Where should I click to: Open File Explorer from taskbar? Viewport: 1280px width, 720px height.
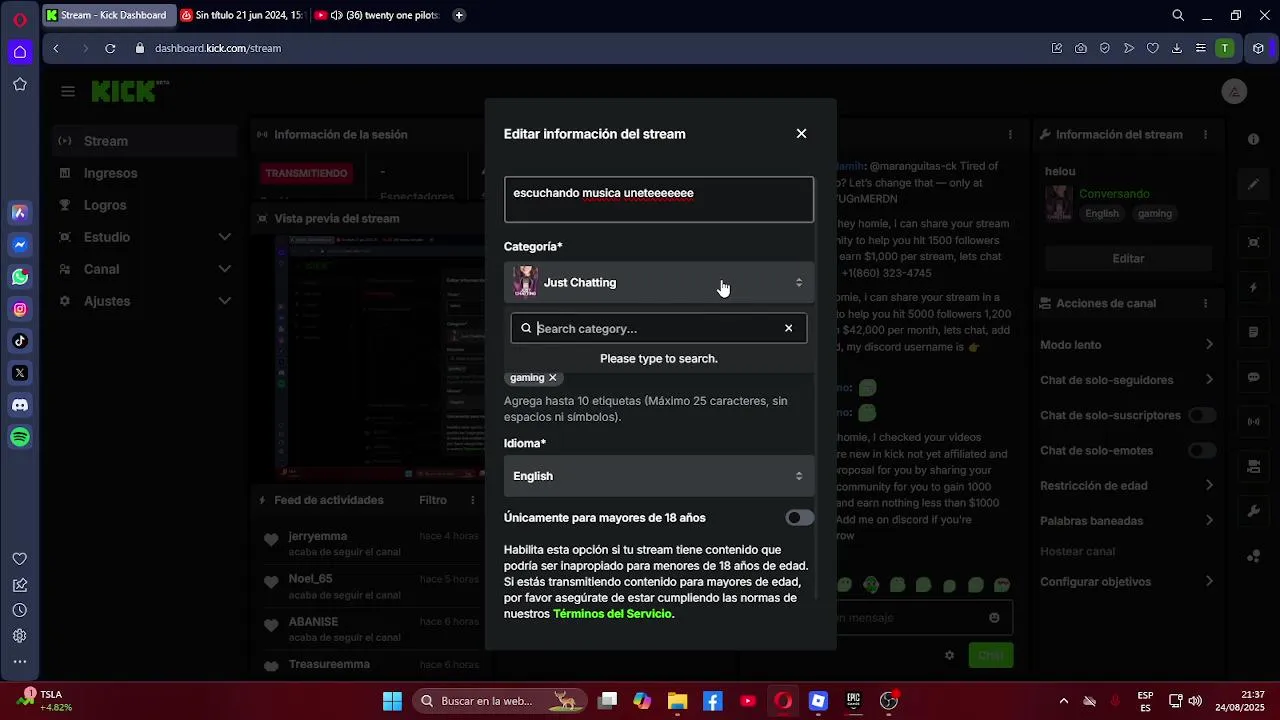pyautogui.click(x=677, y=701)
